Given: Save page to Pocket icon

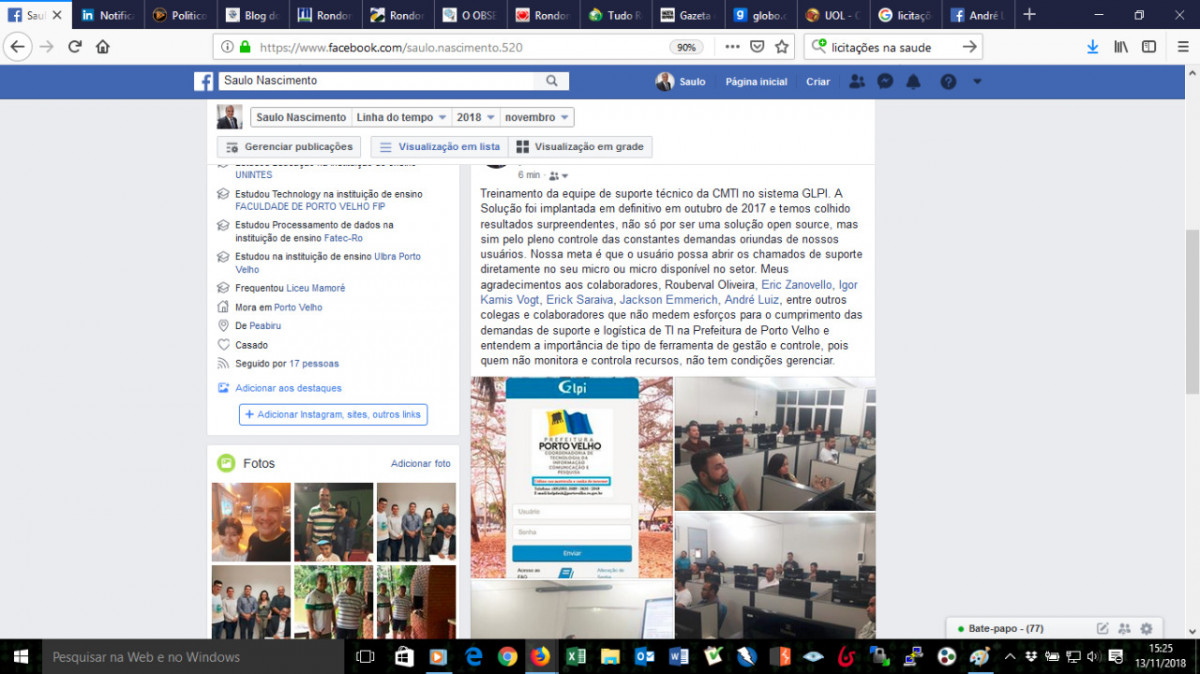Looking at the screenshot, I should pyautogui.click(x=757, y=47).
